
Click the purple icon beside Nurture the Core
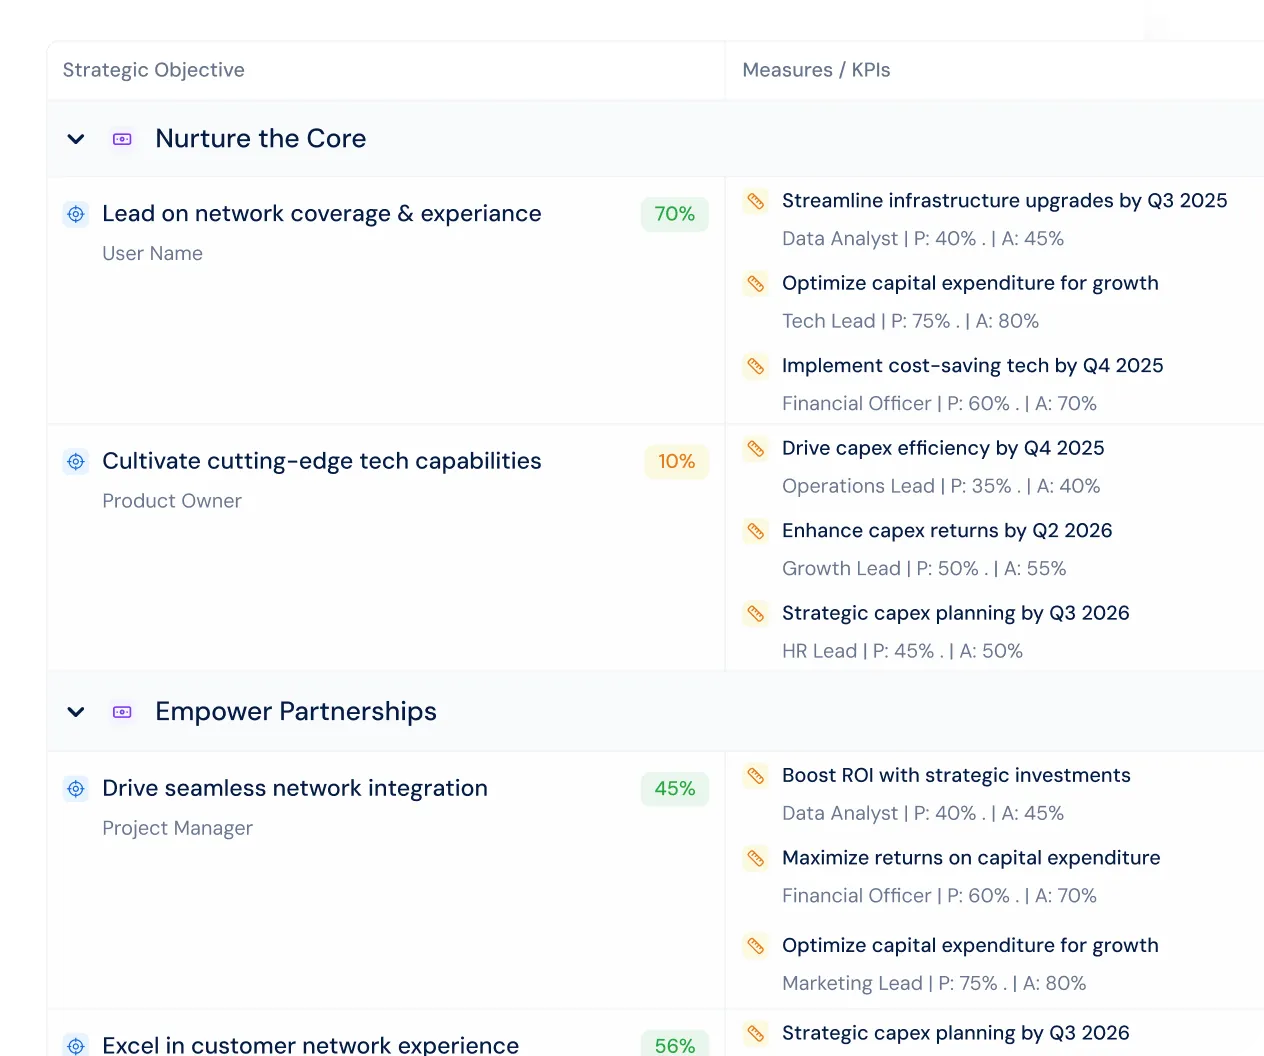[x=122, y=139]
